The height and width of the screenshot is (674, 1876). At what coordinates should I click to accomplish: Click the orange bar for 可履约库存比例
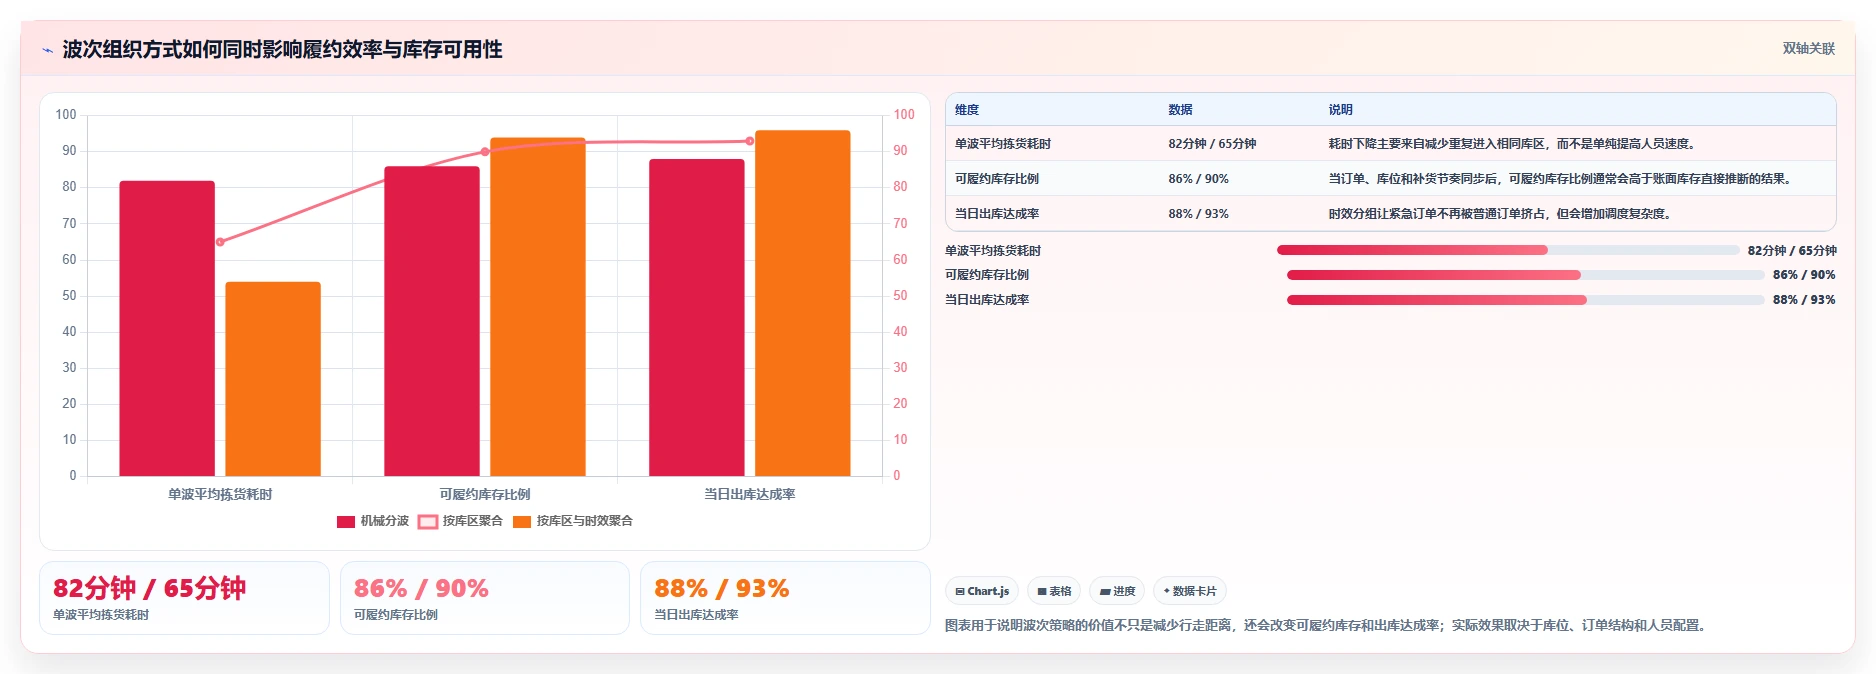click(538, 307)
